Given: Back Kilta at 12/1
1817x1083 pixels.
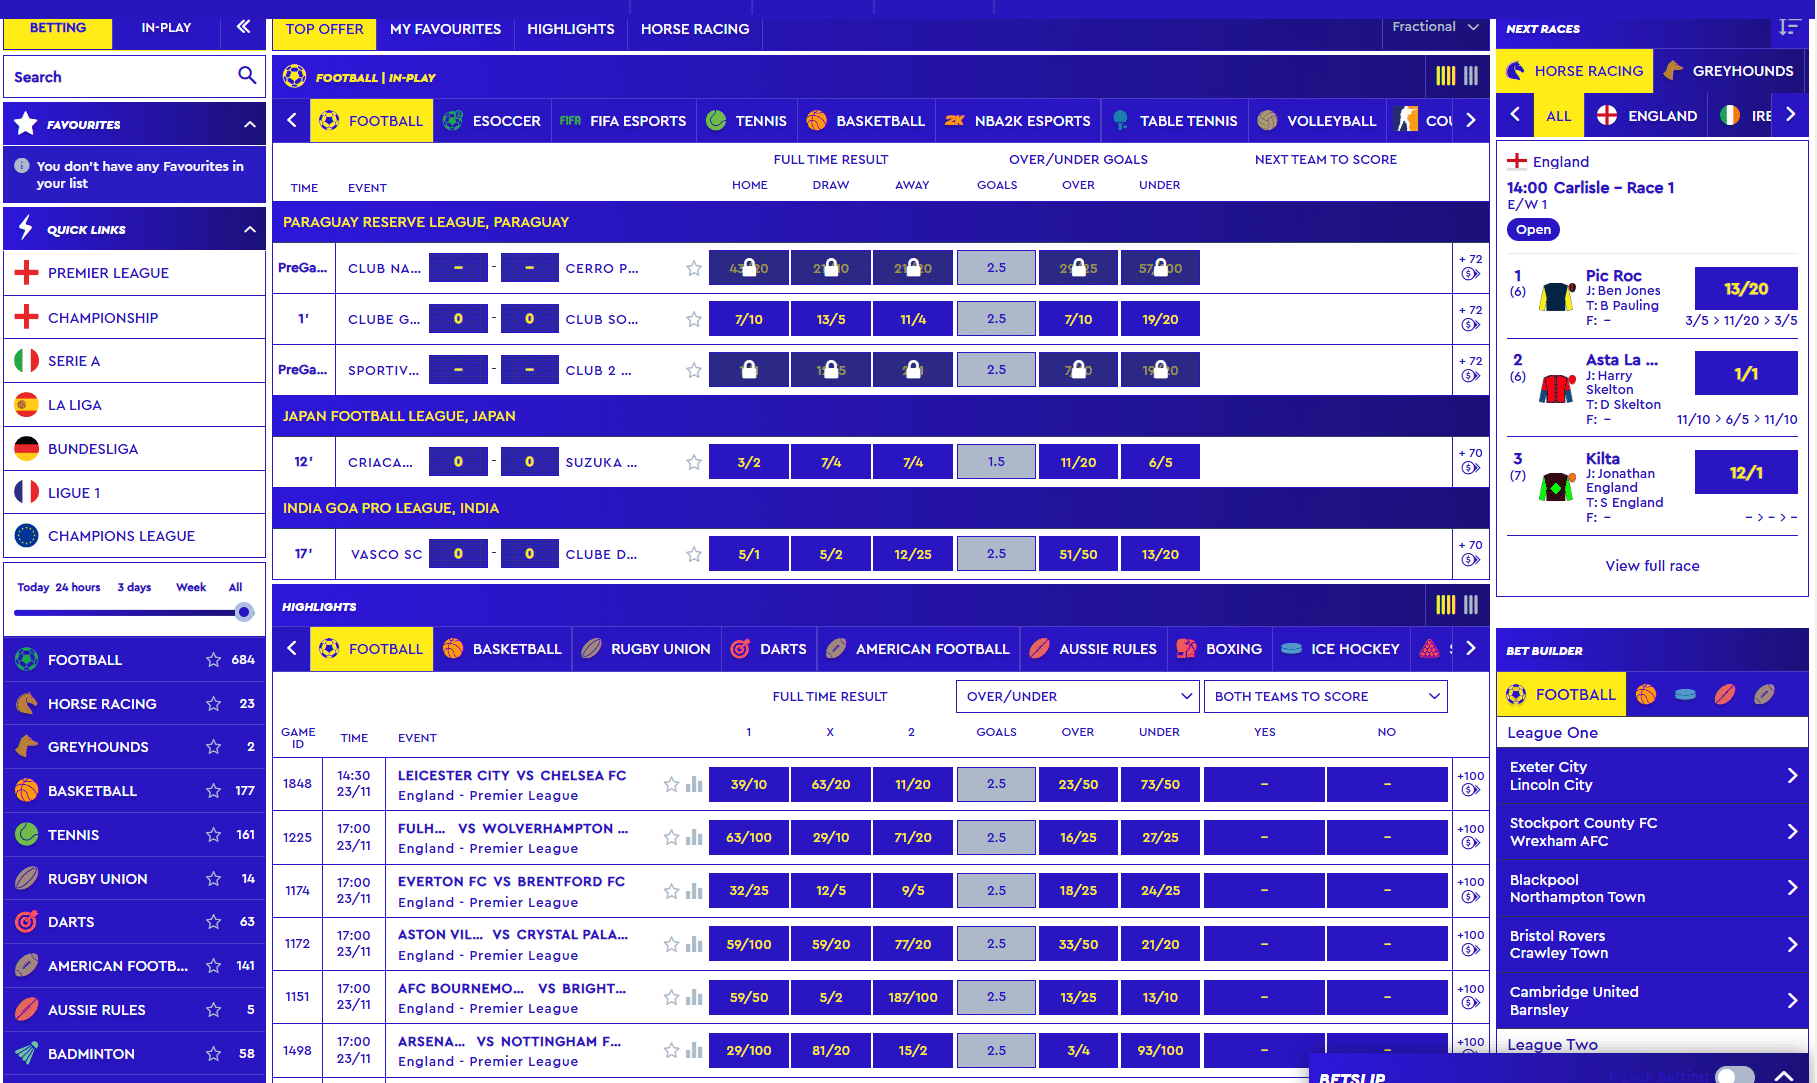Looking at the screenshot, I should (x=1745, y=472).
